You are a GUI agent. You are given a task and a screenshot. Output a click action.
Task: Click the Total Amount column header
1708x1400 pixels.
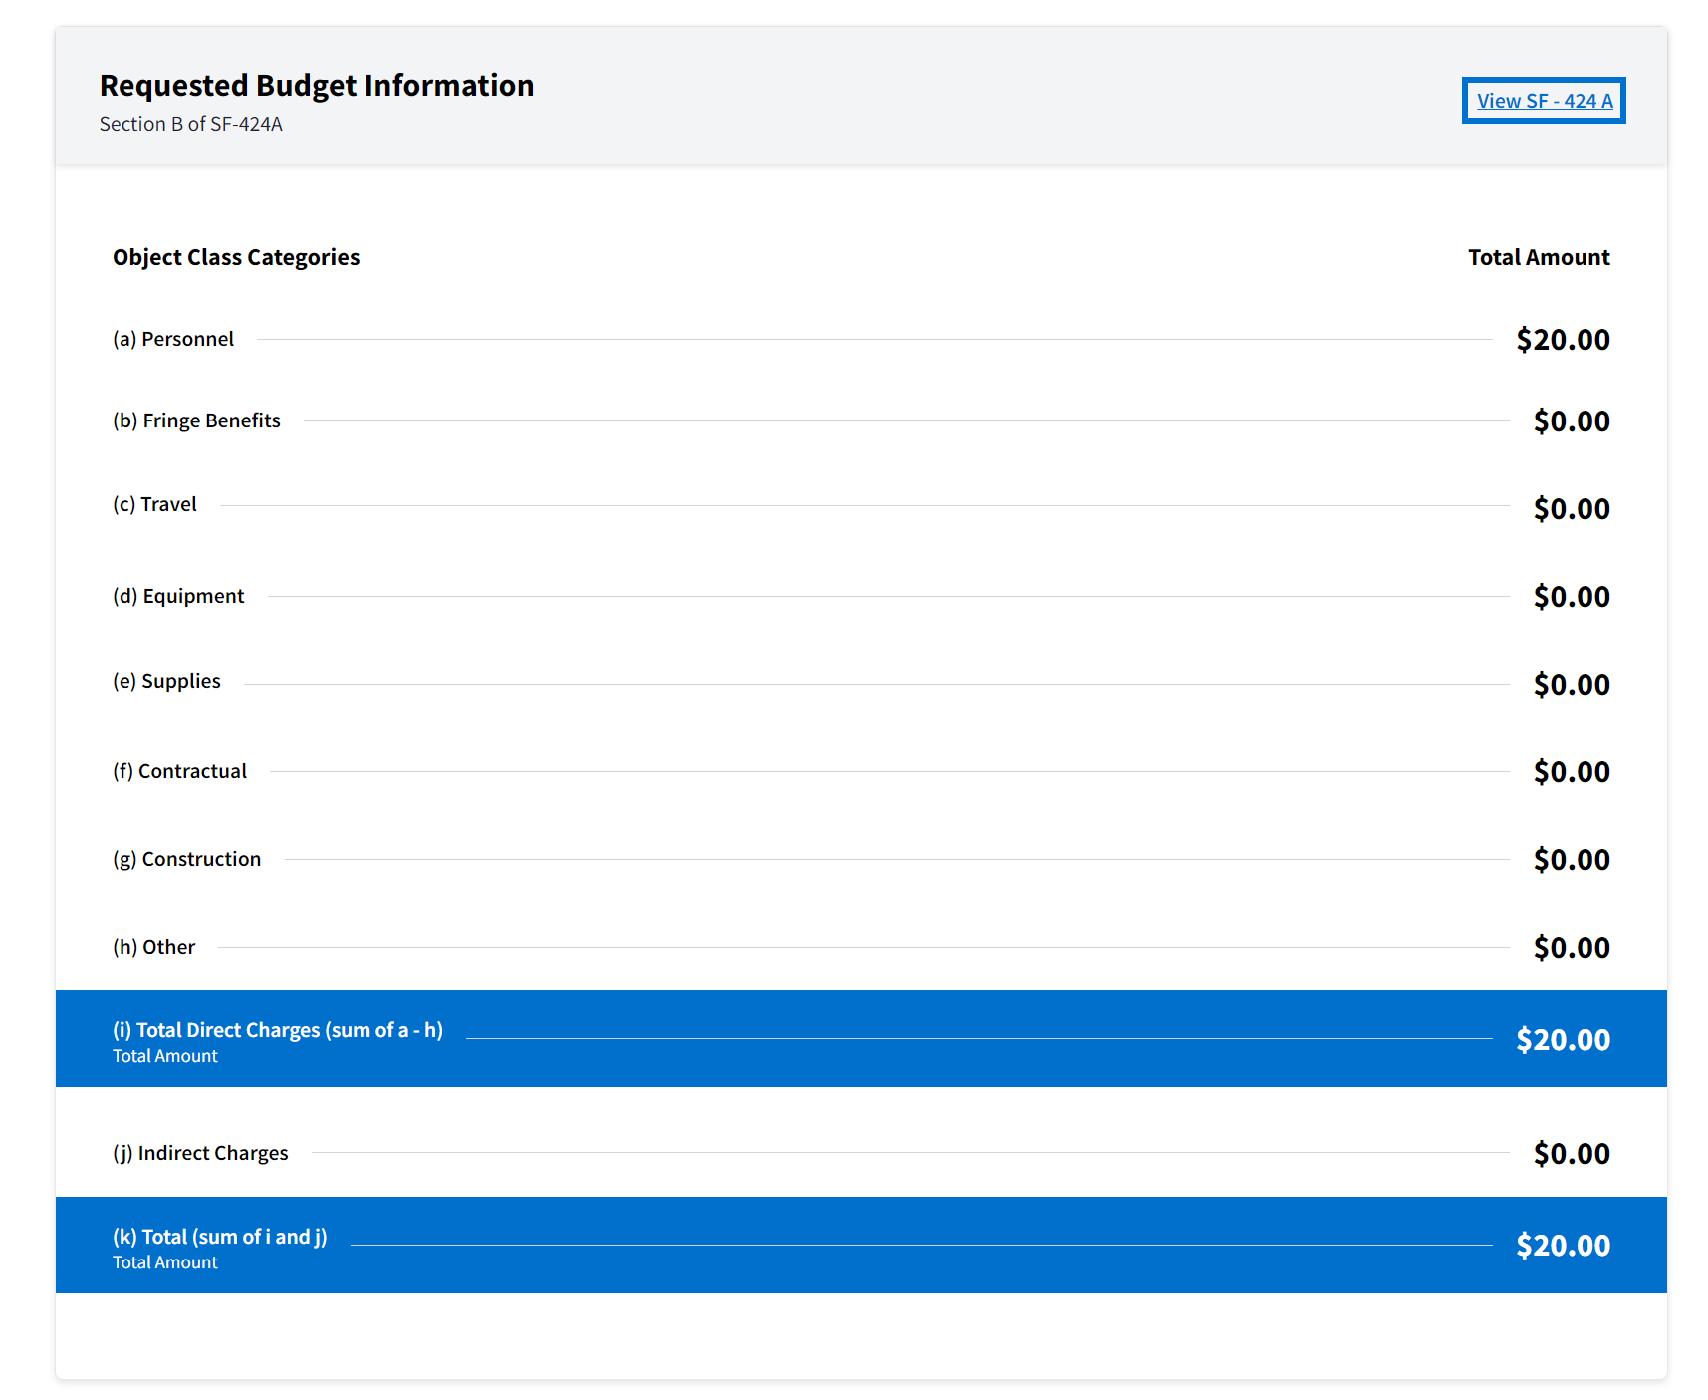click(1538, 257)
